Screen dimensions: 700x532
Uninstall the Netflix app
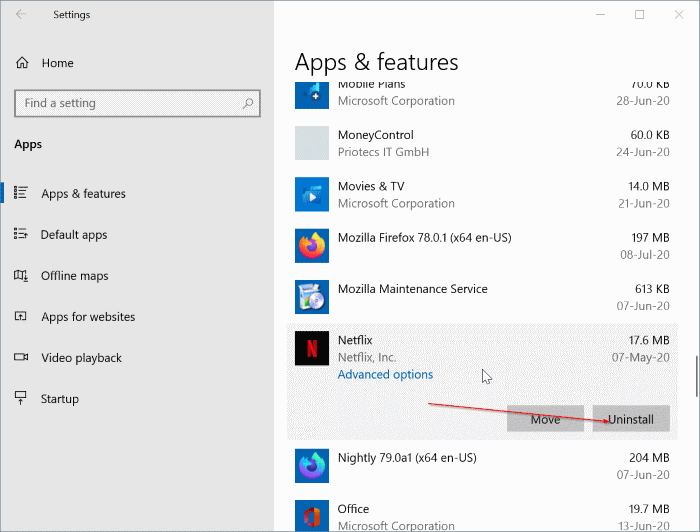[x=631, y=419]
